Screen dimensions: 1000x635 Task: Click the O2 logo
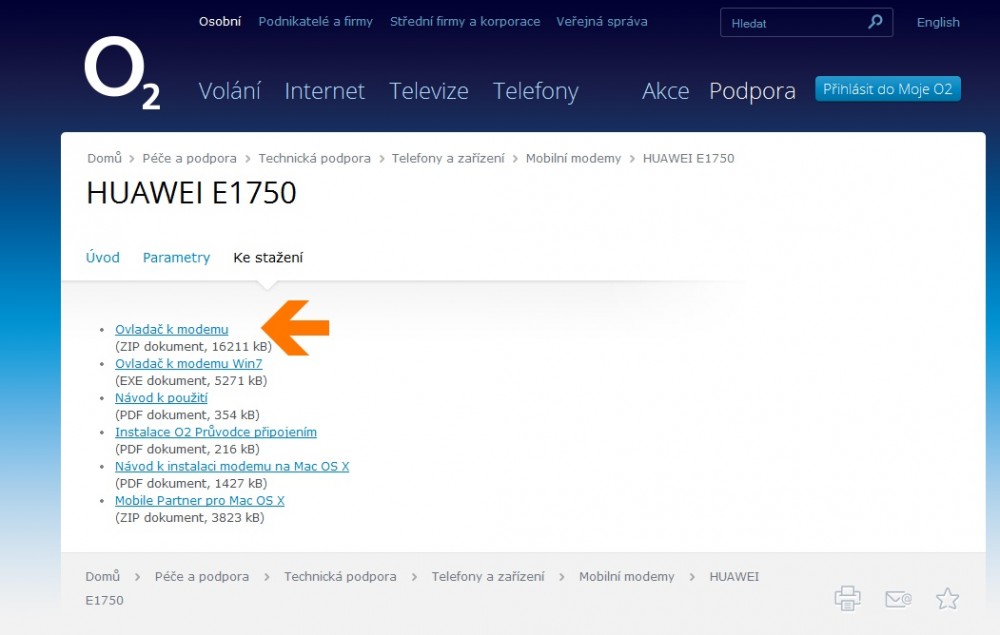click(x=122, y=74)
